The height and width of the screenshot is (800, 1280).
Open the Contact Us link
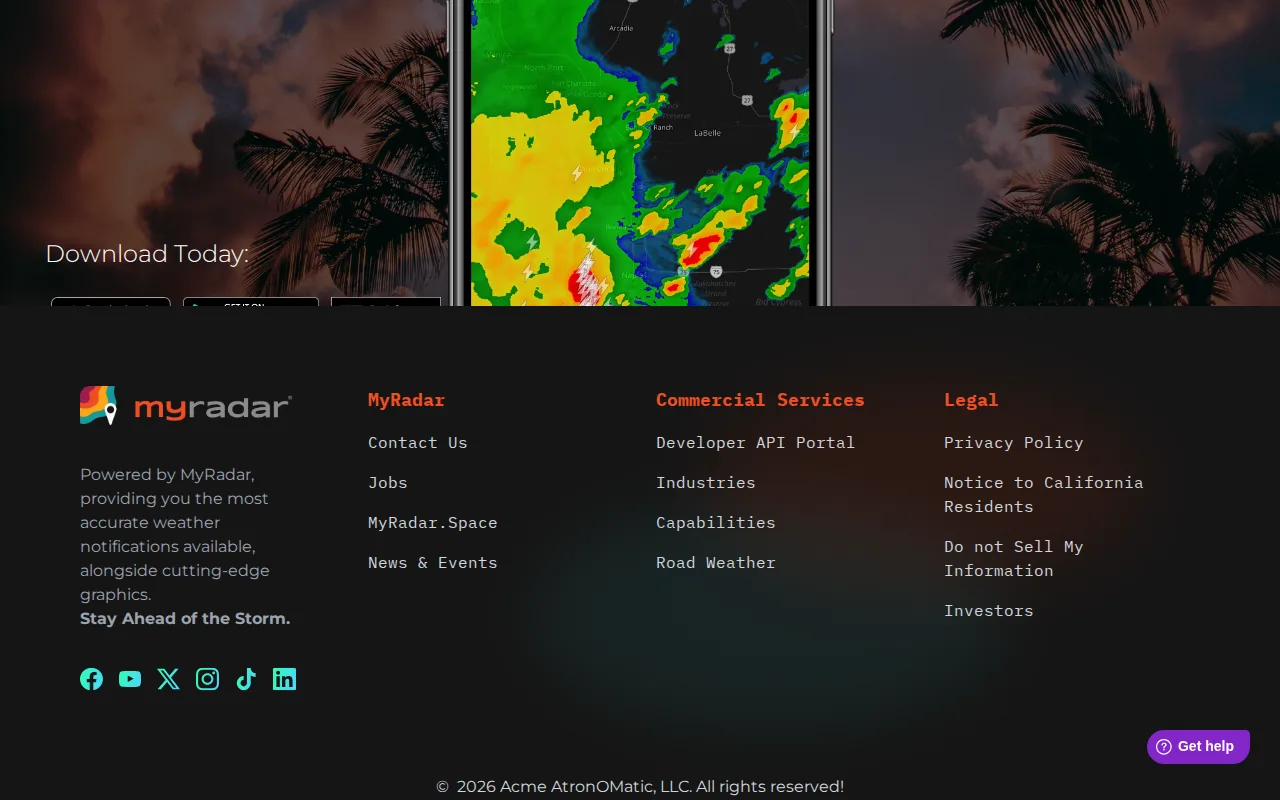click(x=417, y=442)
